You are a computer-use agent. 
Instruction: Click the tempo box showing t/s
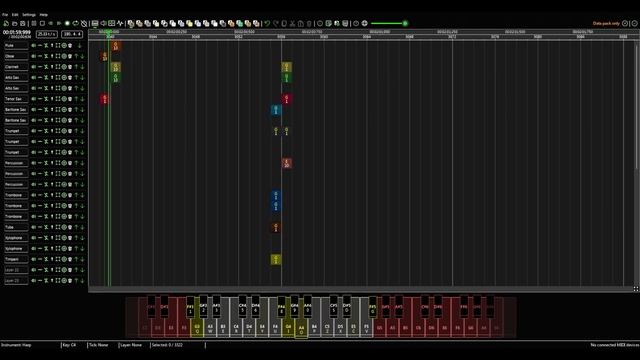47,34
